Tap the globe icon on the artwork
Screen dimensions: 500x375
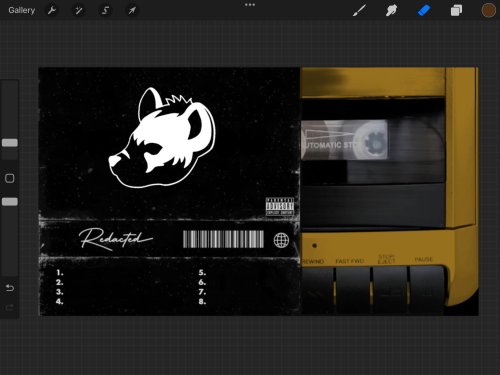(x=281, y=240)
